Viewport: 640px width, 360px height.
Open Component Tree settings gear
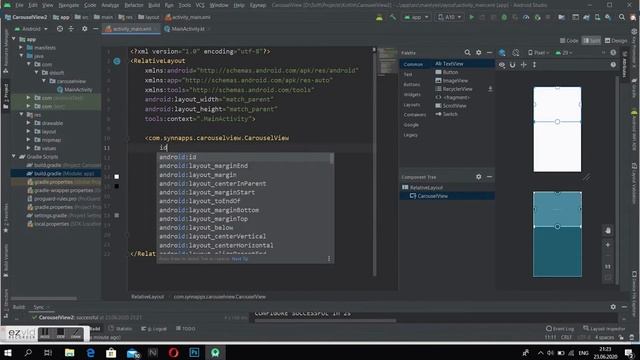pyautogui.click(x=478, y=177)
